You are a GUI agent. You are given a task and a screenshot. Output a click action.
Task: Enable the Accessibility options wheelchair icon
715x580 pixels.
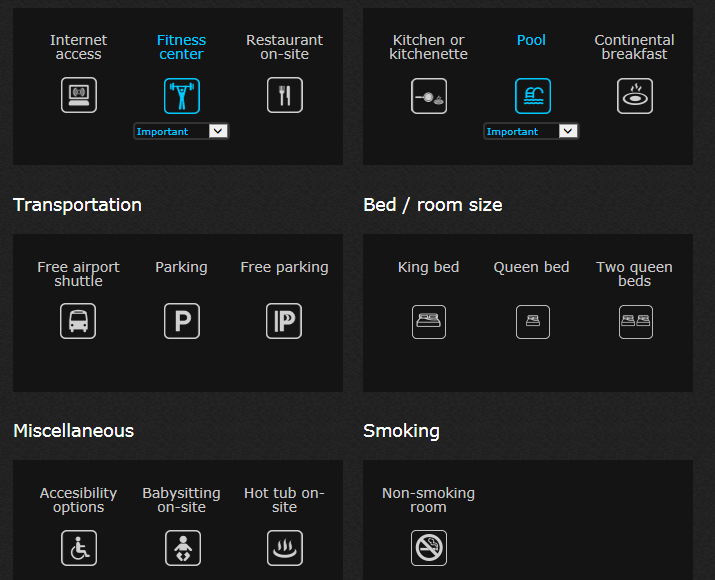[79, 548]
